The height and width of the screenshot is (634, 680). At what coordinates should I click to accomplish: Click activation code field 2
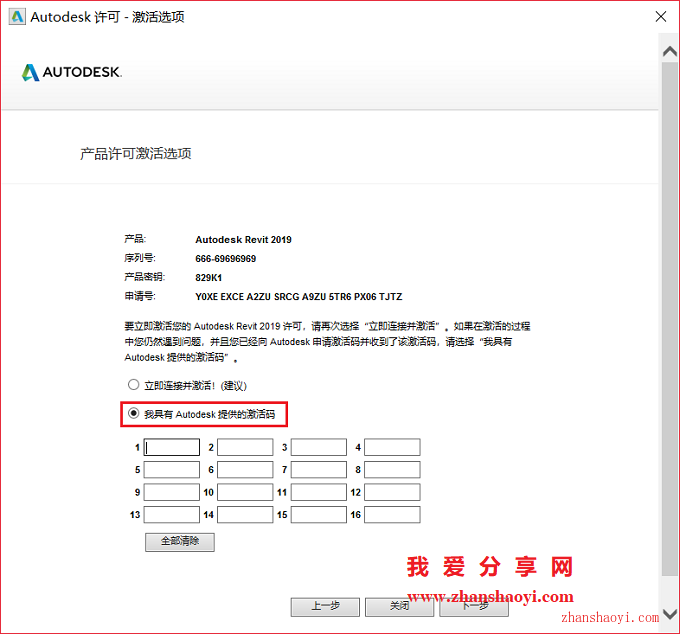[x=245, y=447]
